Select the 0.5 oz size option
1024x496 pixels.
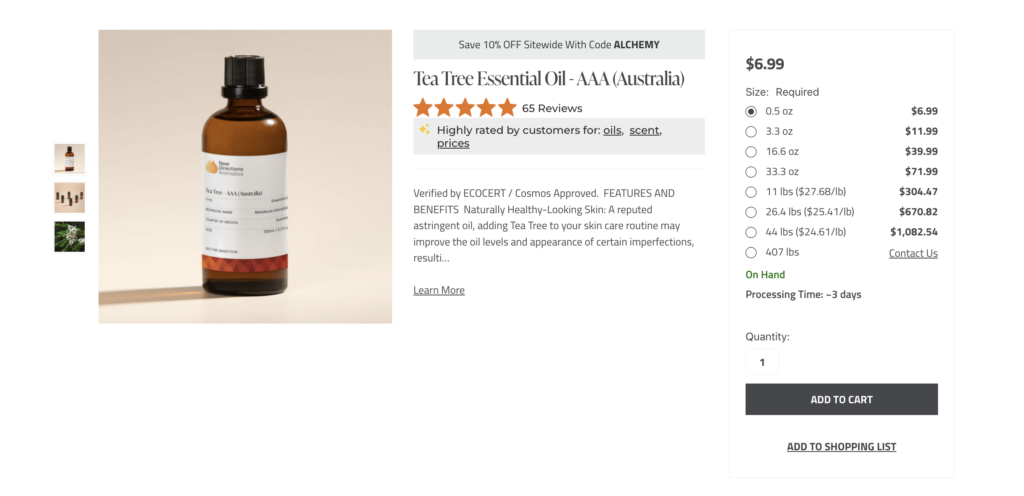pyautogui.click(x=752, y=111)
